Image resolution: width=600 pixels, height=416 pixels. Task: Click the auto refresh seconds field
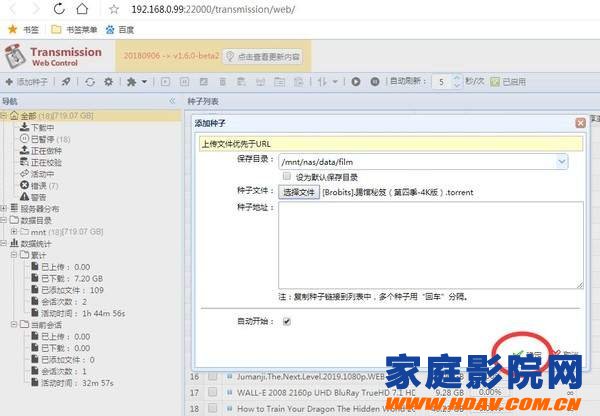point(442,82)
